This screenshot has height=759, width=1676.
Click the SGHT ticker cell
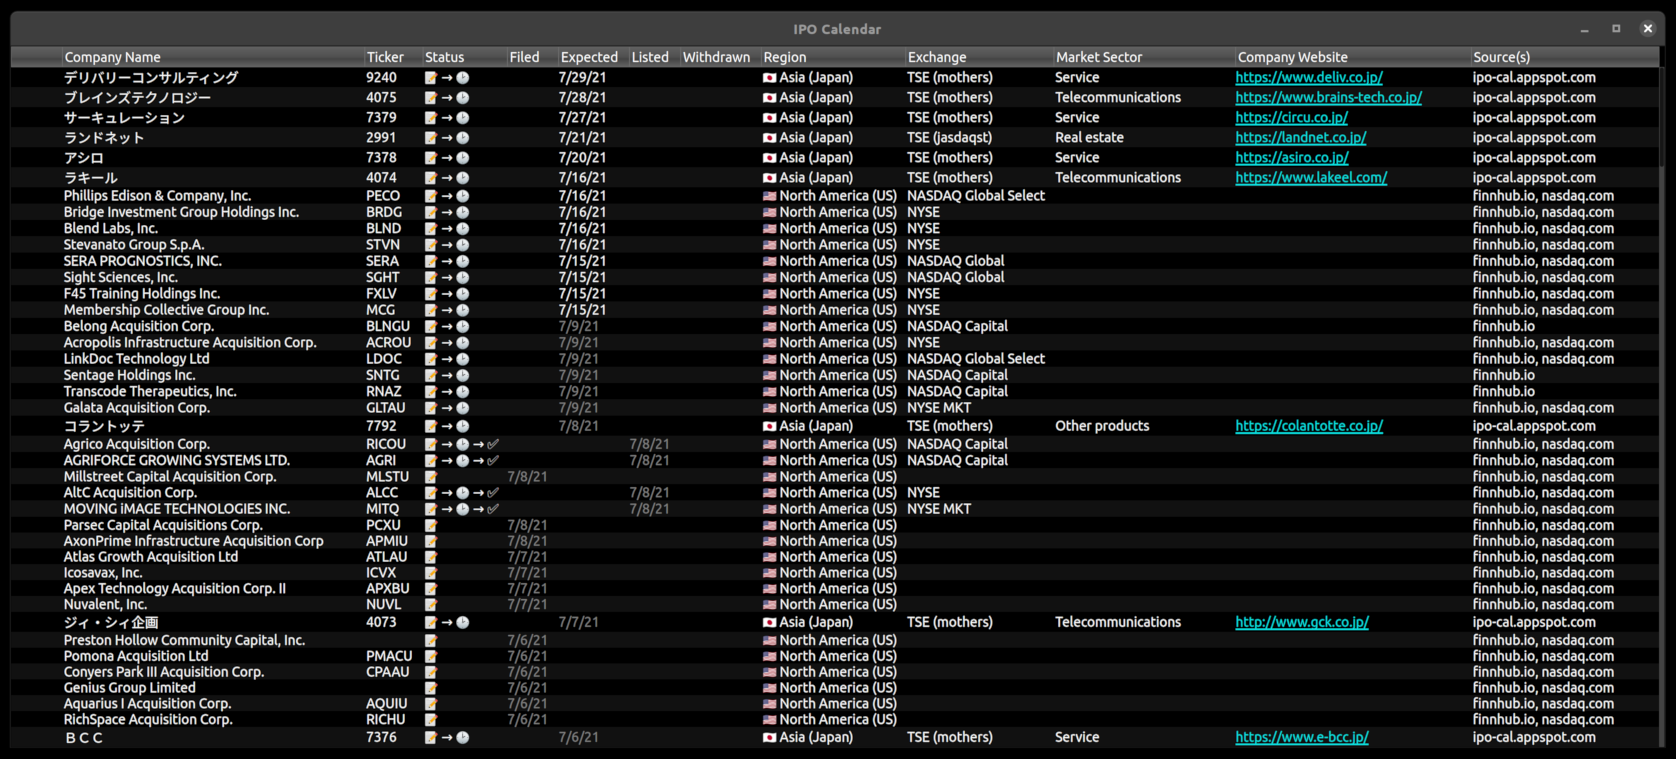coord(382,277)
